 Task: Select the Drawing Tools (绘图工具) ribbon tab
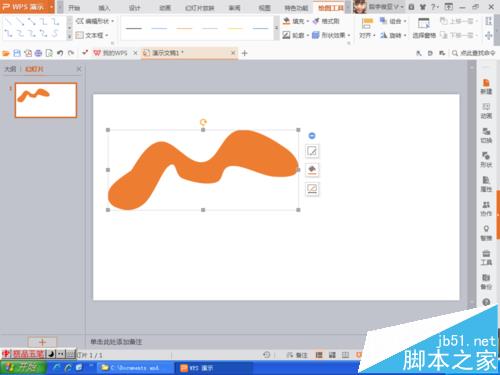coord(330,8)
